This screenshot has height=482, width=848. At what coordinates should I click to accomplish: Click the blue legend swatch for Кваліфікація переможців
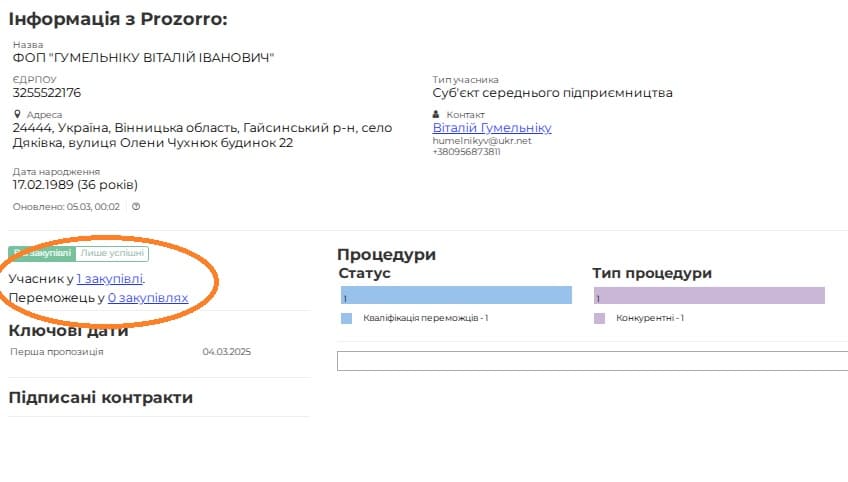pos(346,318)
